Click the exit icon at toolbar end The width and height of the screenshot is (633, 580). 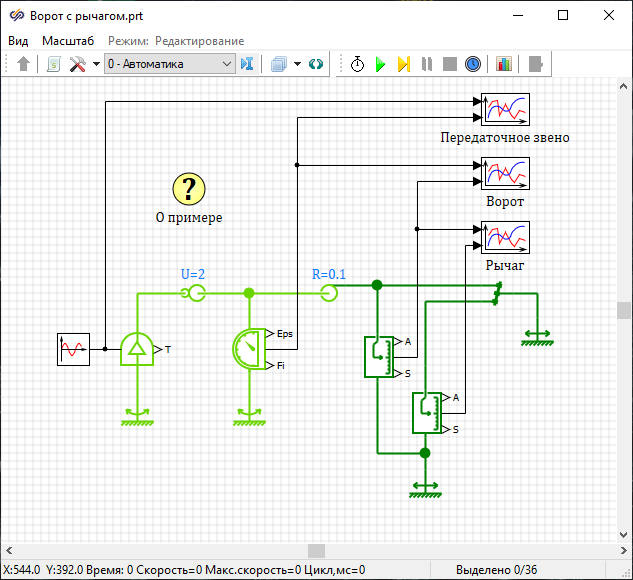point(536,64)
